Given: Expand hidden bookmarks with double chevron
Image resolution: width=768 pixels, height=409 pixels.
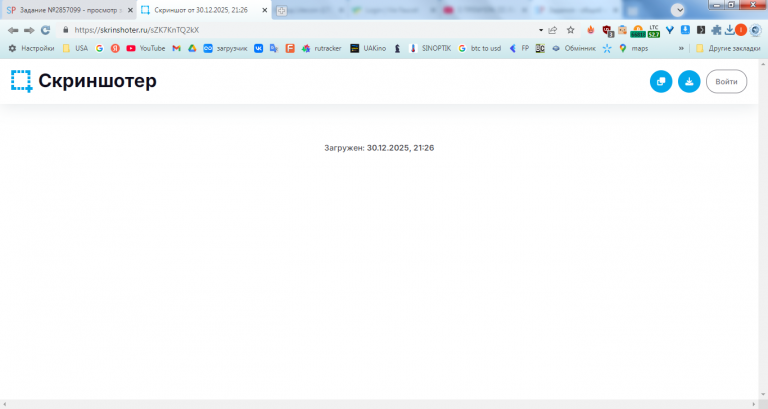Looking at the screenshot, I should click(x=681, y=48).
